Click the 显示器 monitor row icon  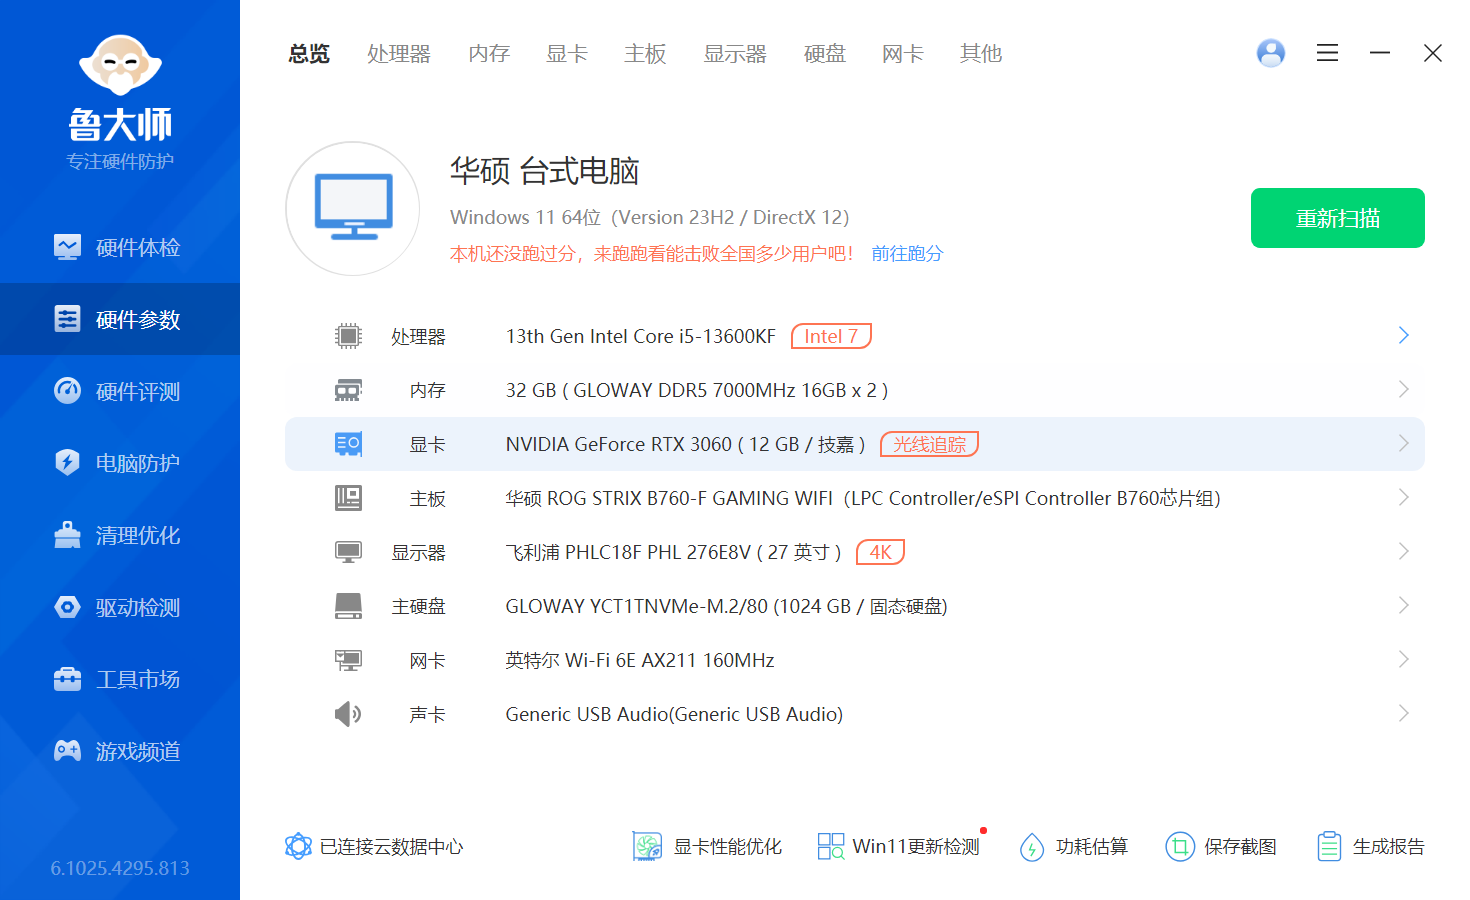coord(348,552)
